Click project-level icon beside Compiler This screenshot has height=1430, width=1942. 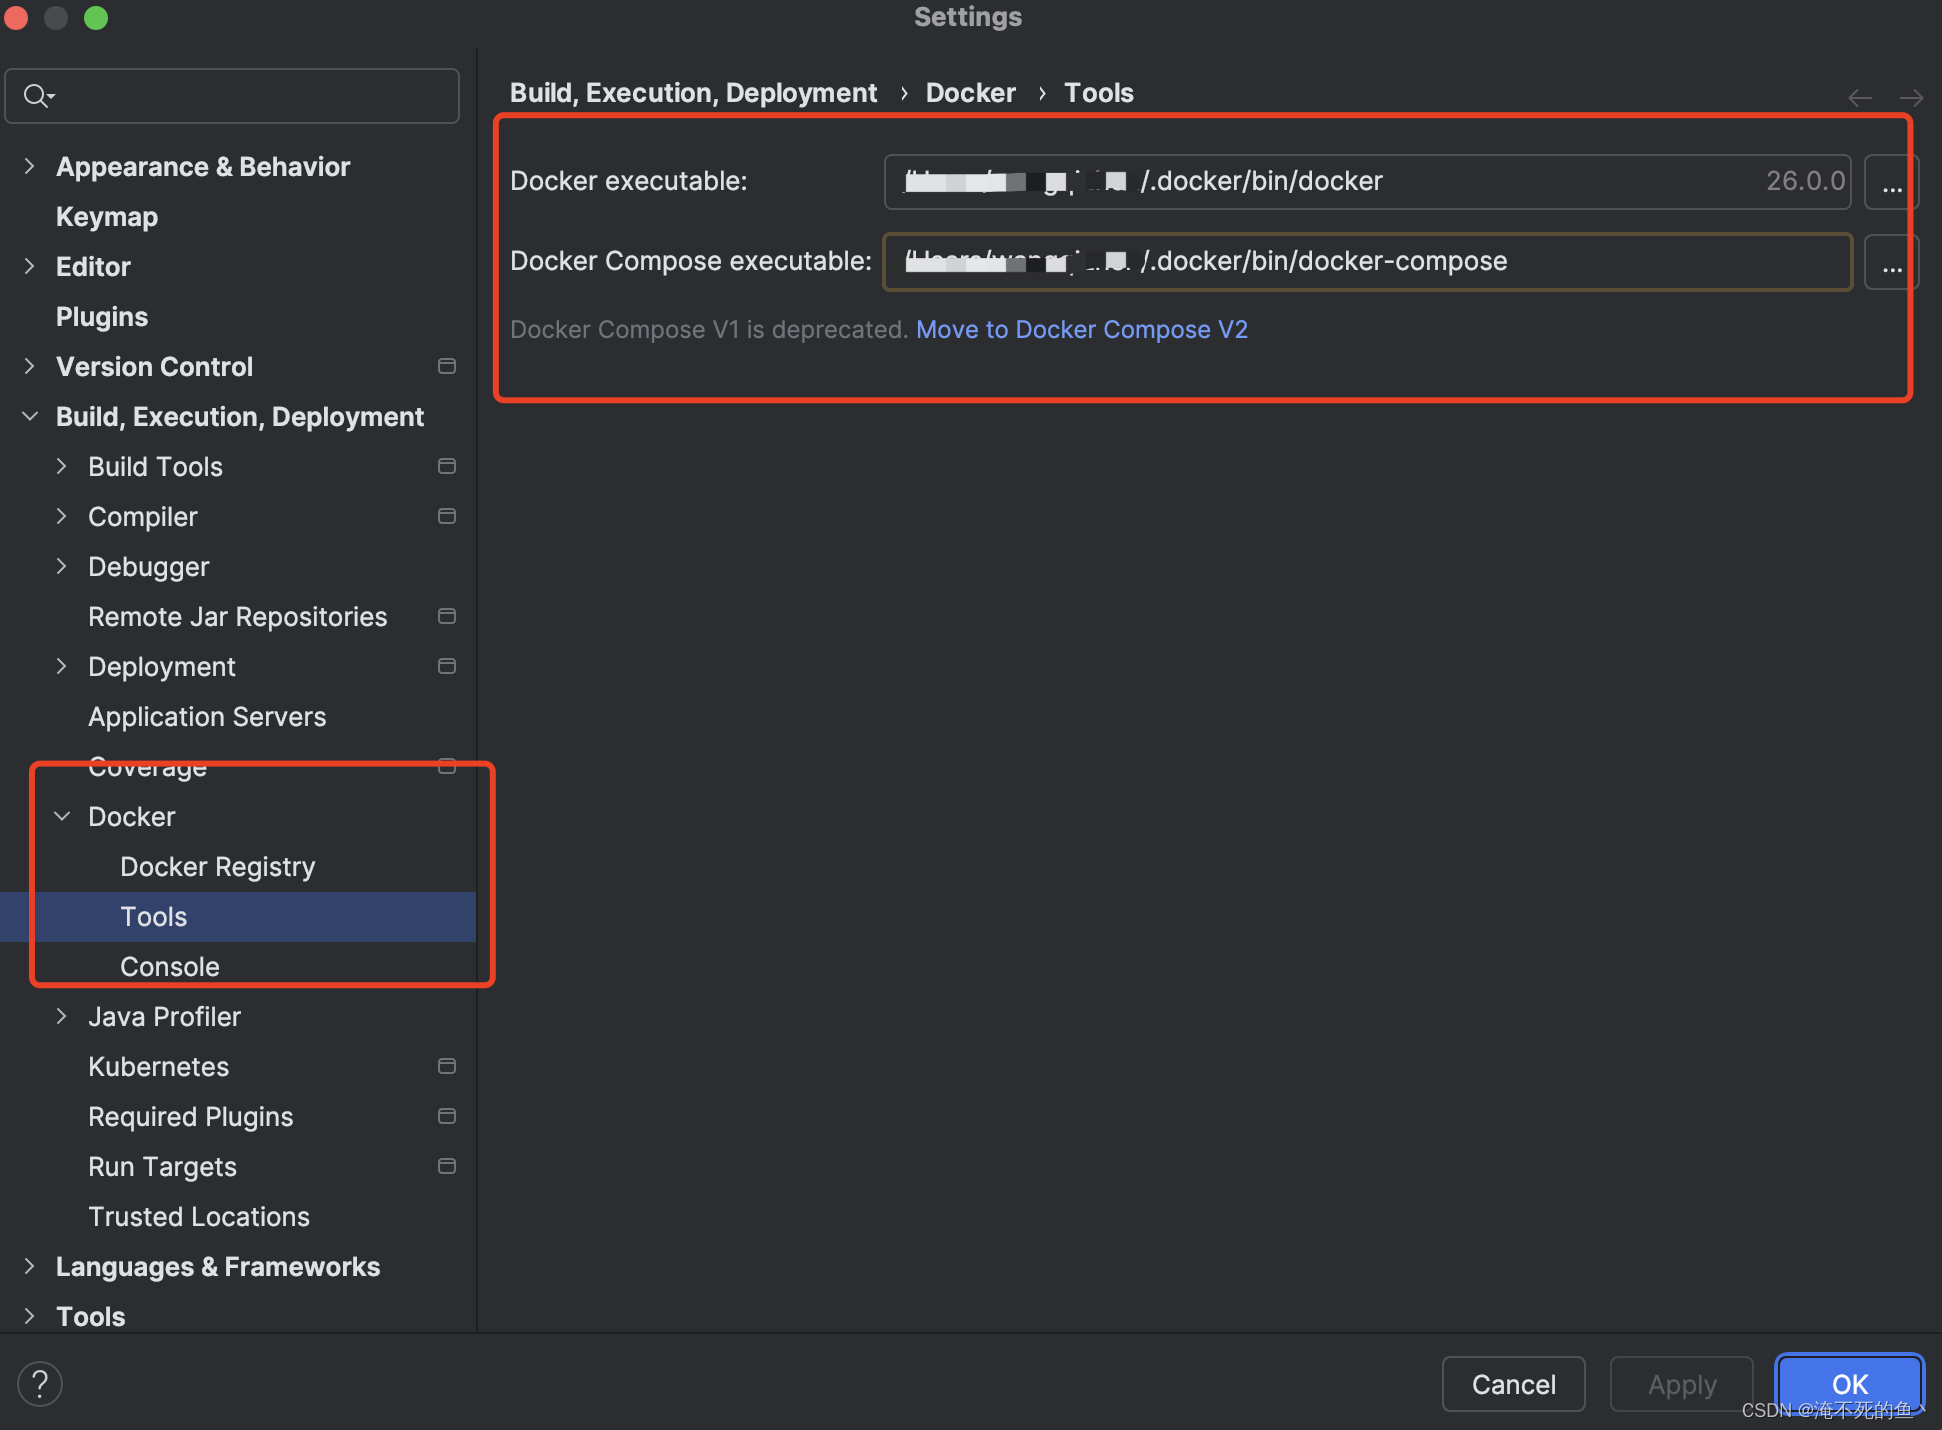pyautogui.click(x=447, y=516)
